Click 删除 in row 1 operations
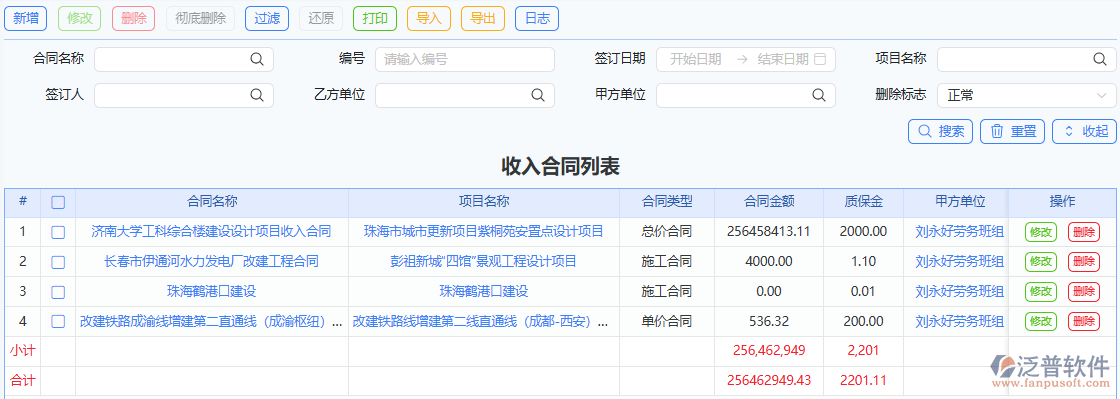Screen dimensions: 1120x399 click(1084, 232)
